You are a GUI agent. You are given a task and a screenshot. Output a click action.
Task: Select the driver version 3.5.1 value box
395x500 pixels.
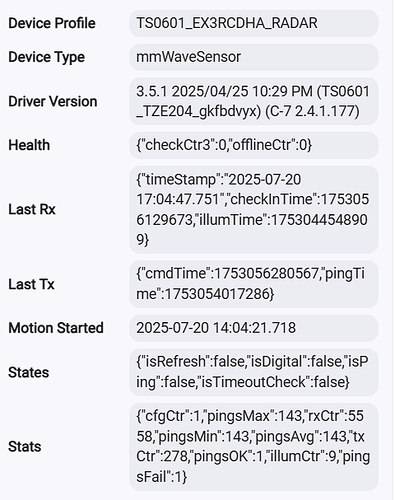254,101
